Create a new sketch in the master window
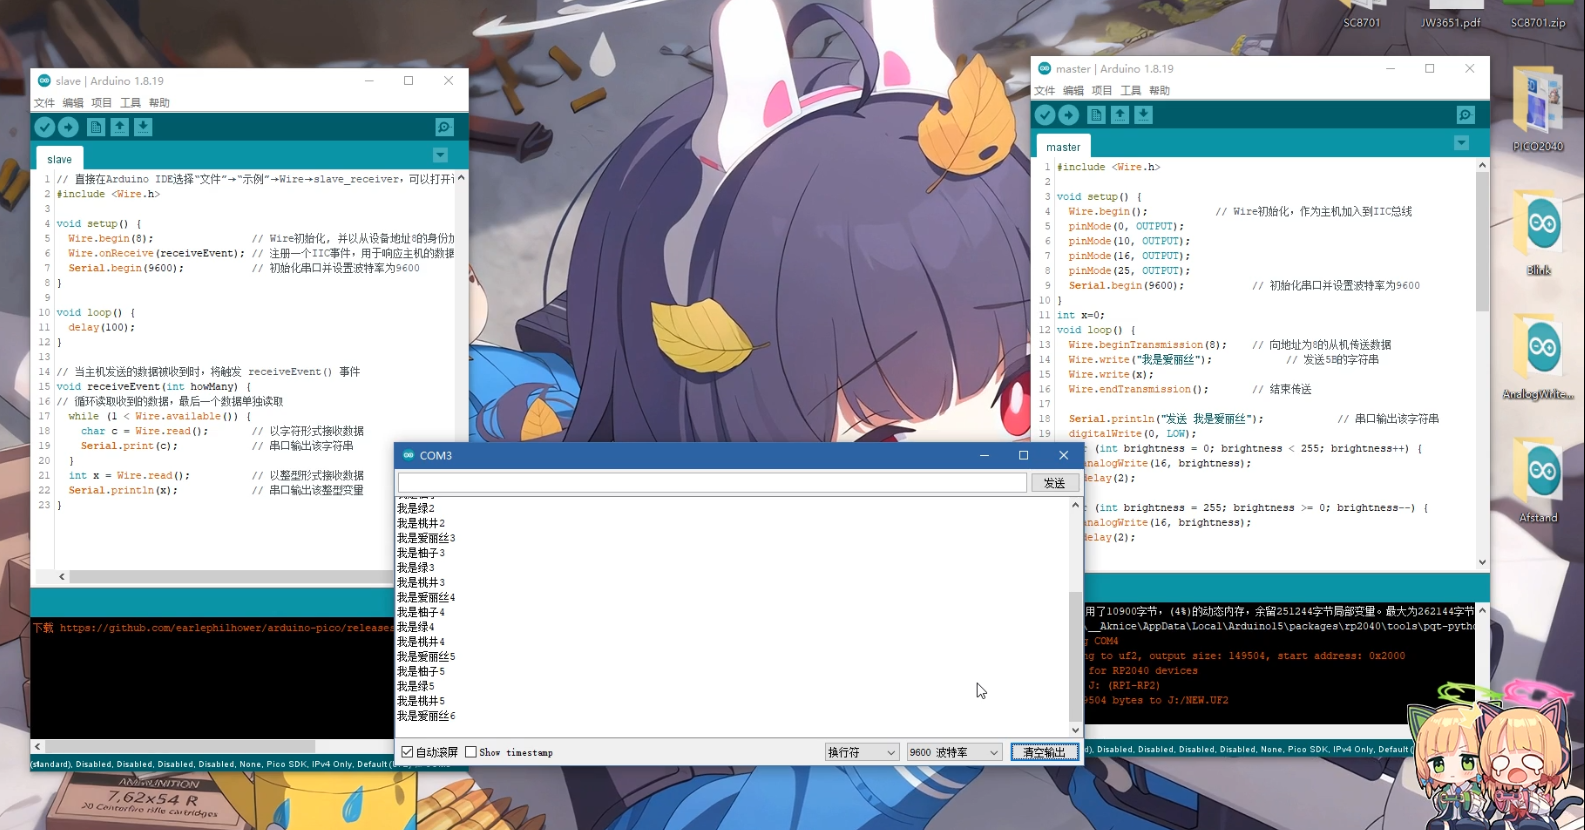This screenshot has height=830, width=1585. [1096, 115]
